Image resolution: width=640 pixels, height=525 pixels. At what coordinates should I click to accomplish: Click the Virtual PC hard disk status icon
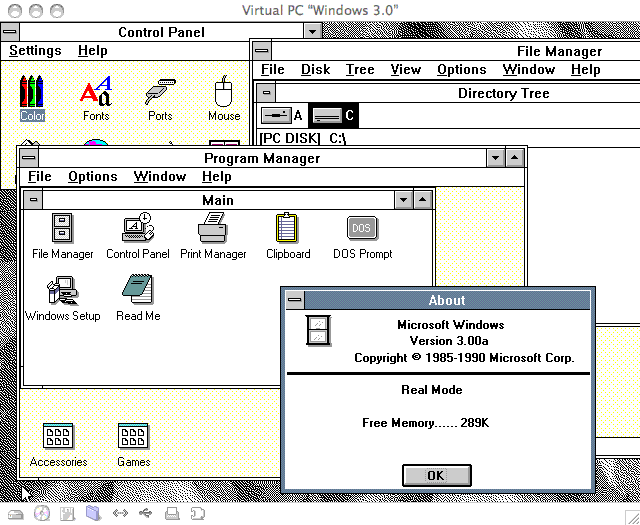(x=16, y=514)
